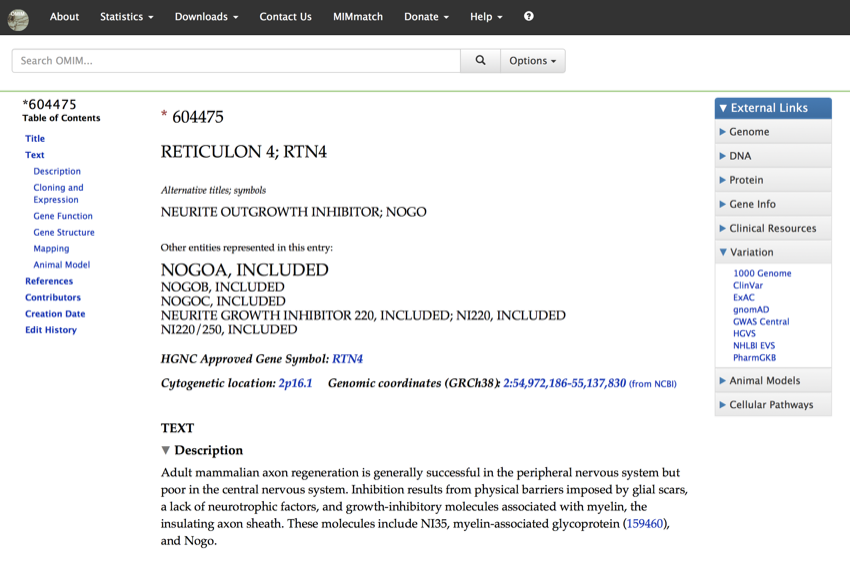Click the magnifying glass search button
The image size is (850, 572).
480,61
